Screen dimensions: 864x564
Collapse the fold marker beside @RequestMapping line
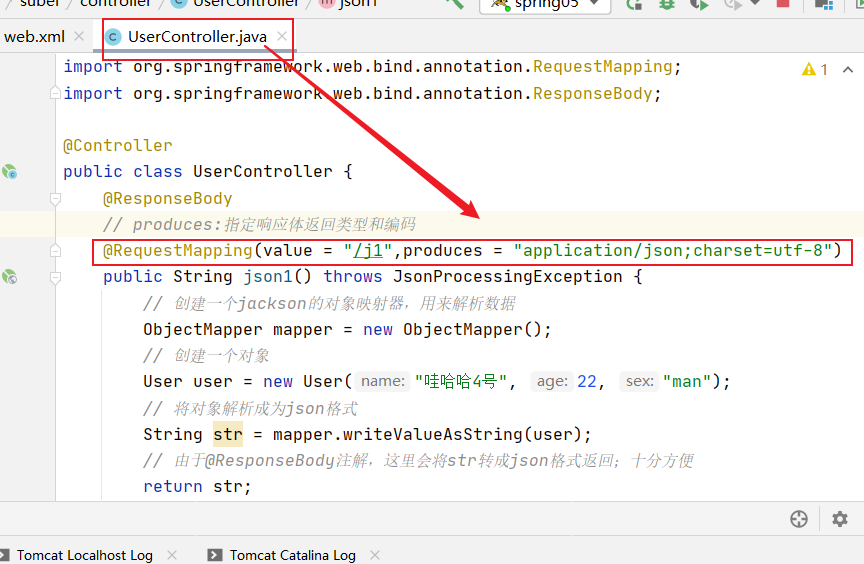tap(57, 251)
